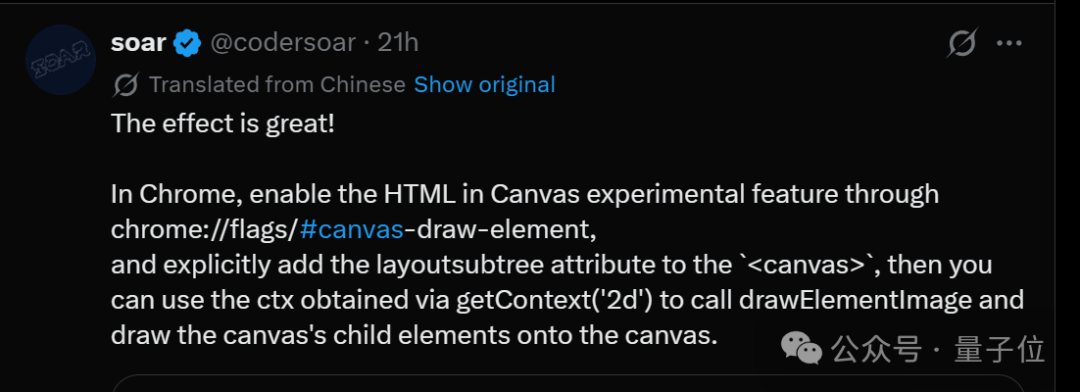Open the embedded card below the tweet
The width and height of the screenshot is (1080, 392).
click(x=568, y=383)
